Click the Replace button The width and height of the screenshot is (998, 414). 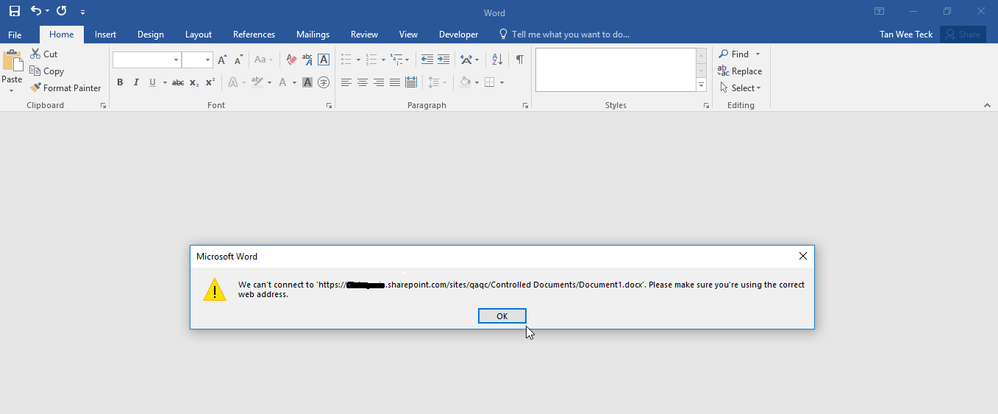pyautogui.click(x=740, y=71)
